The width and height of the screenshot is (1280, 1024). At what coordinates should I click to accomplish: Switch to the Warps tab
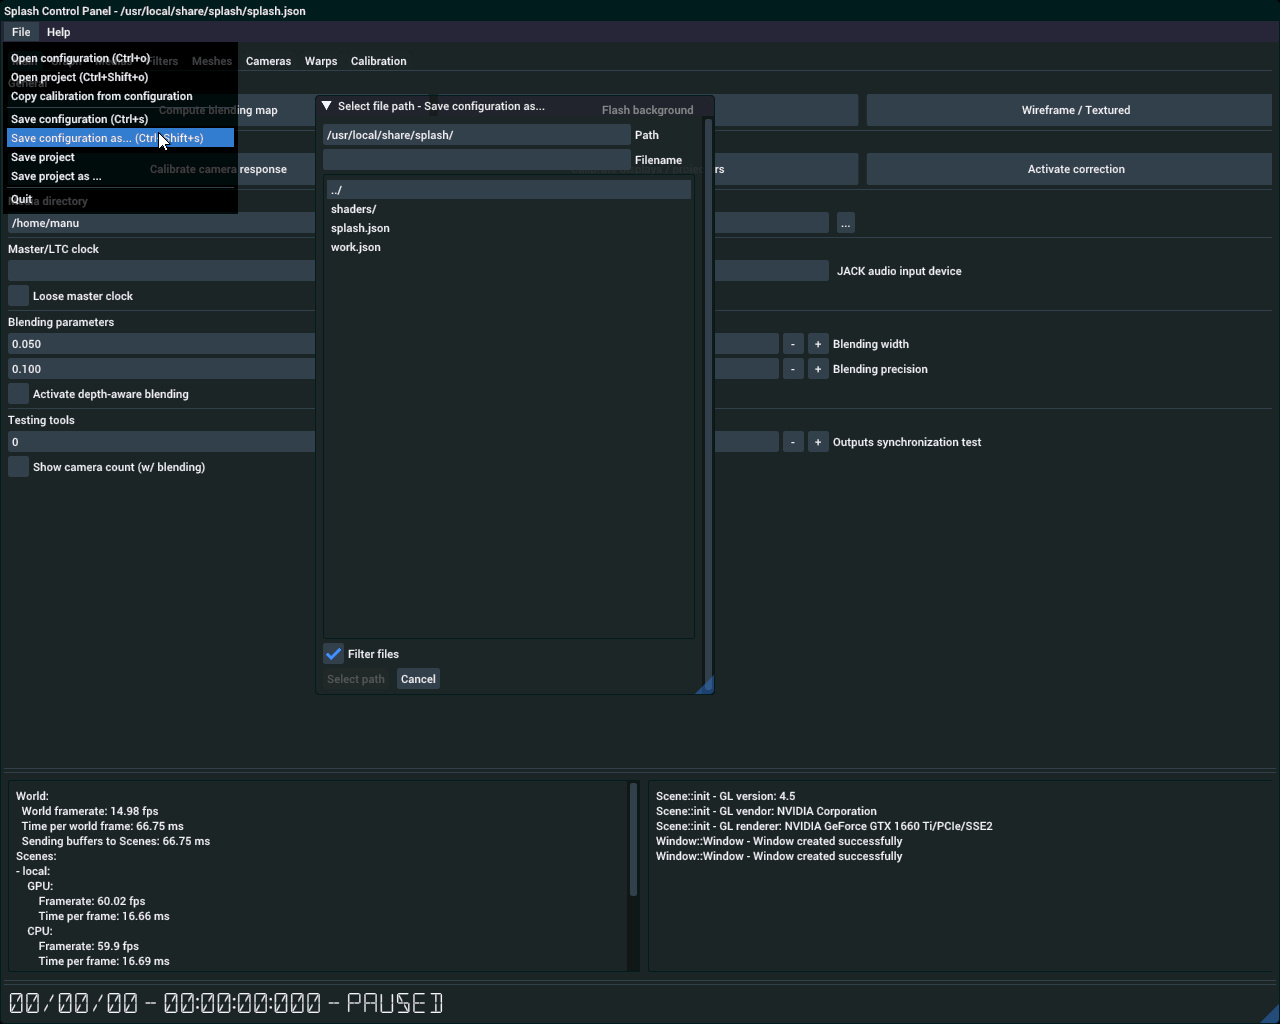click(321, 61)
